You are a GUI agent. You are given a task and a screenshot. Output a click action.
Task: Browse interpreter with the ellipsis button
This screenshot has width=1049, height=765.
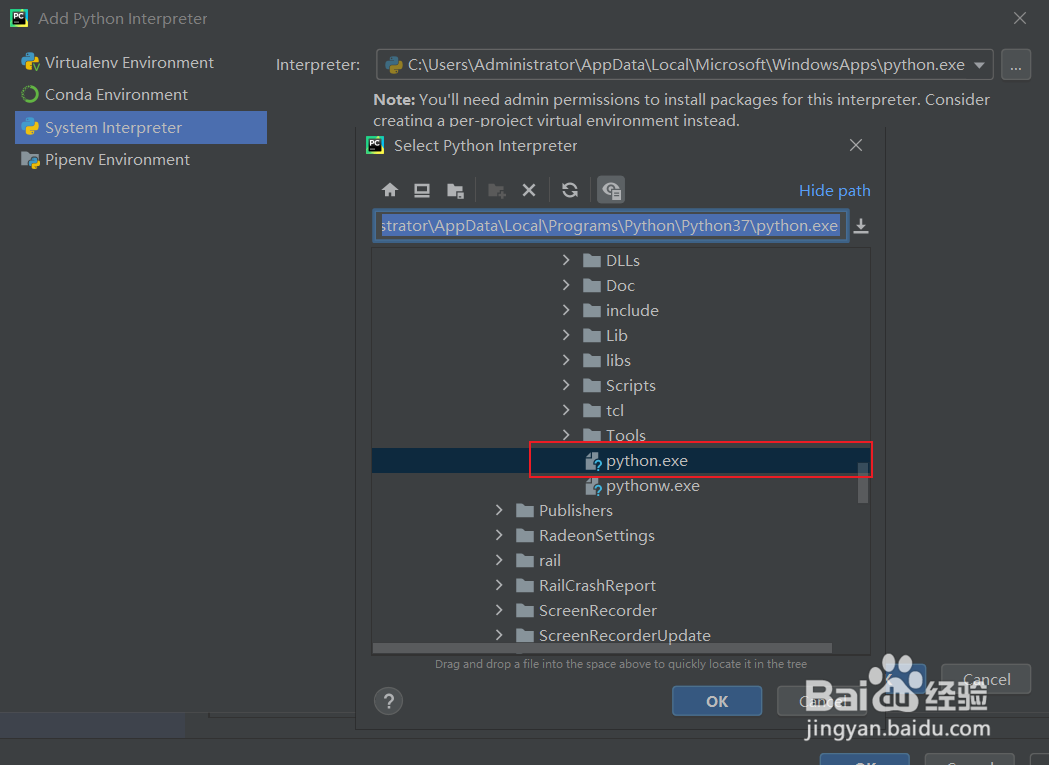(x=1016, y=65)
